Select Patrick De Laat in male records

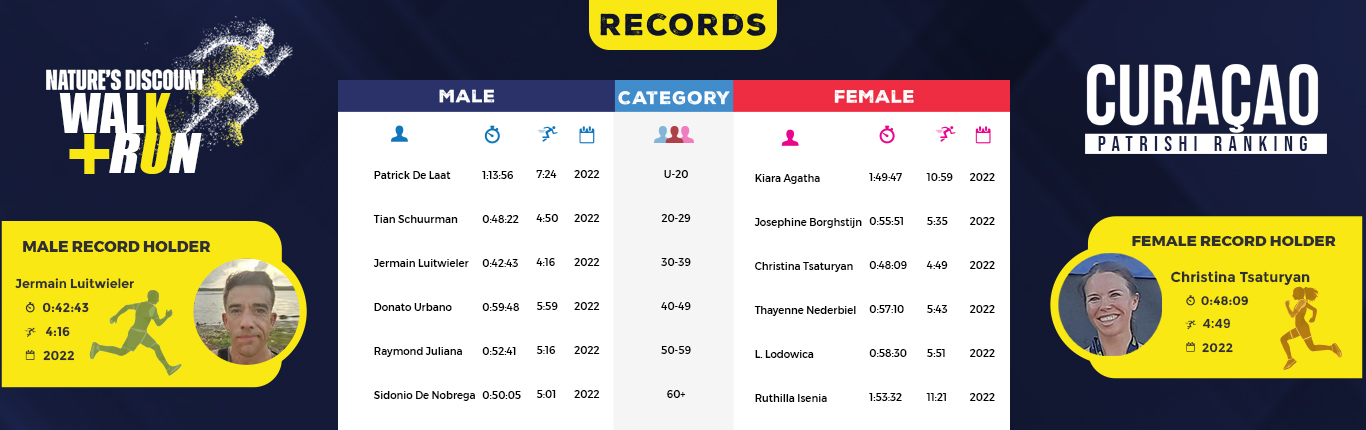412,175
